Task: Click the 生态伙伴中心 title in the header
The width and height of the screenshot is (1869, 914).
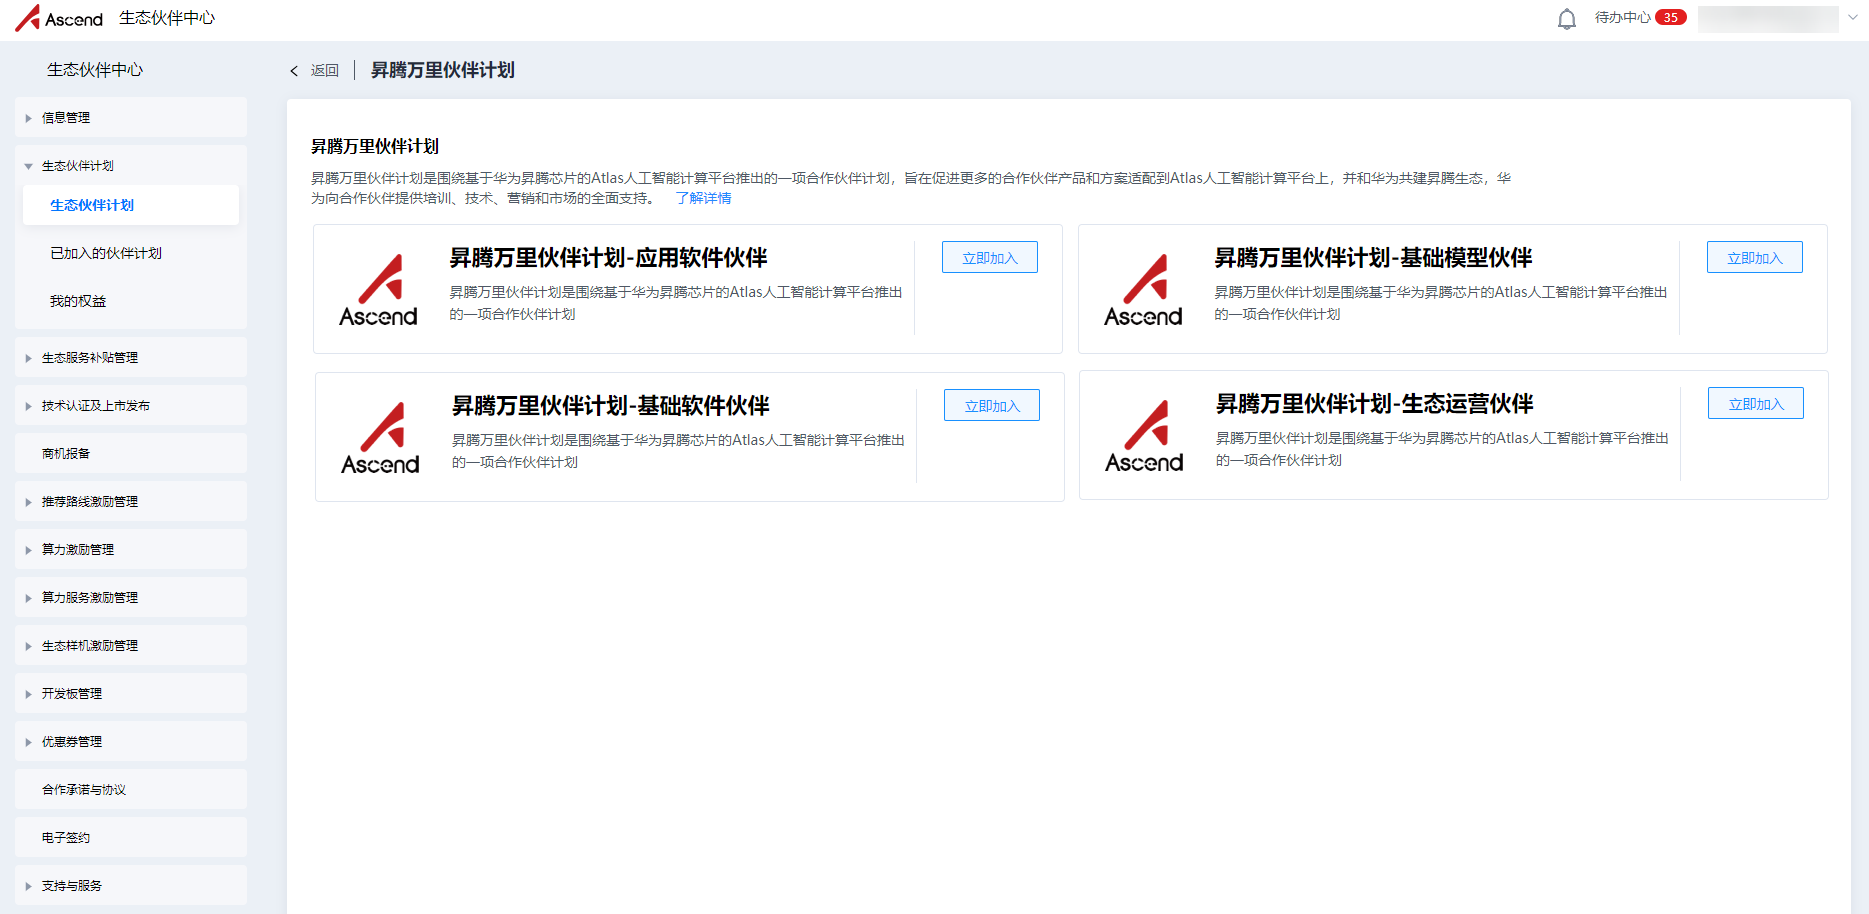Action: (x=167, y=18)
